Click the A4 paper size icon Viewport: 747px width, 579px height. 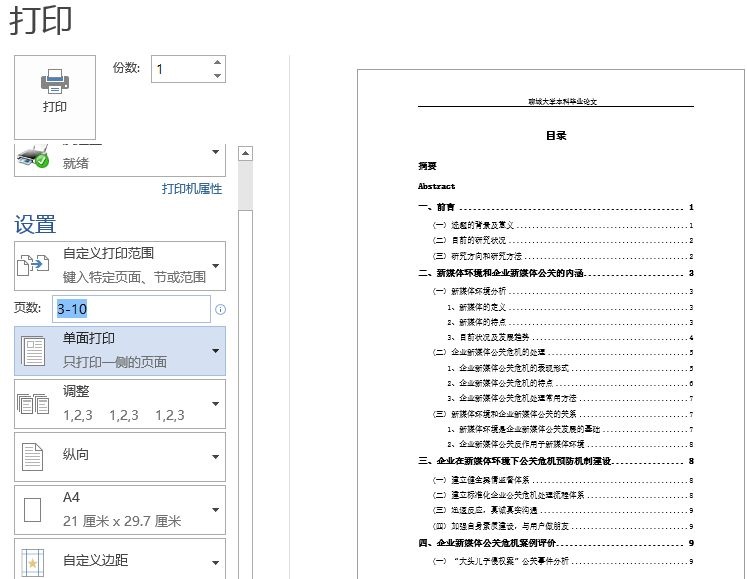pyautogui.click(x=34, y=510)
